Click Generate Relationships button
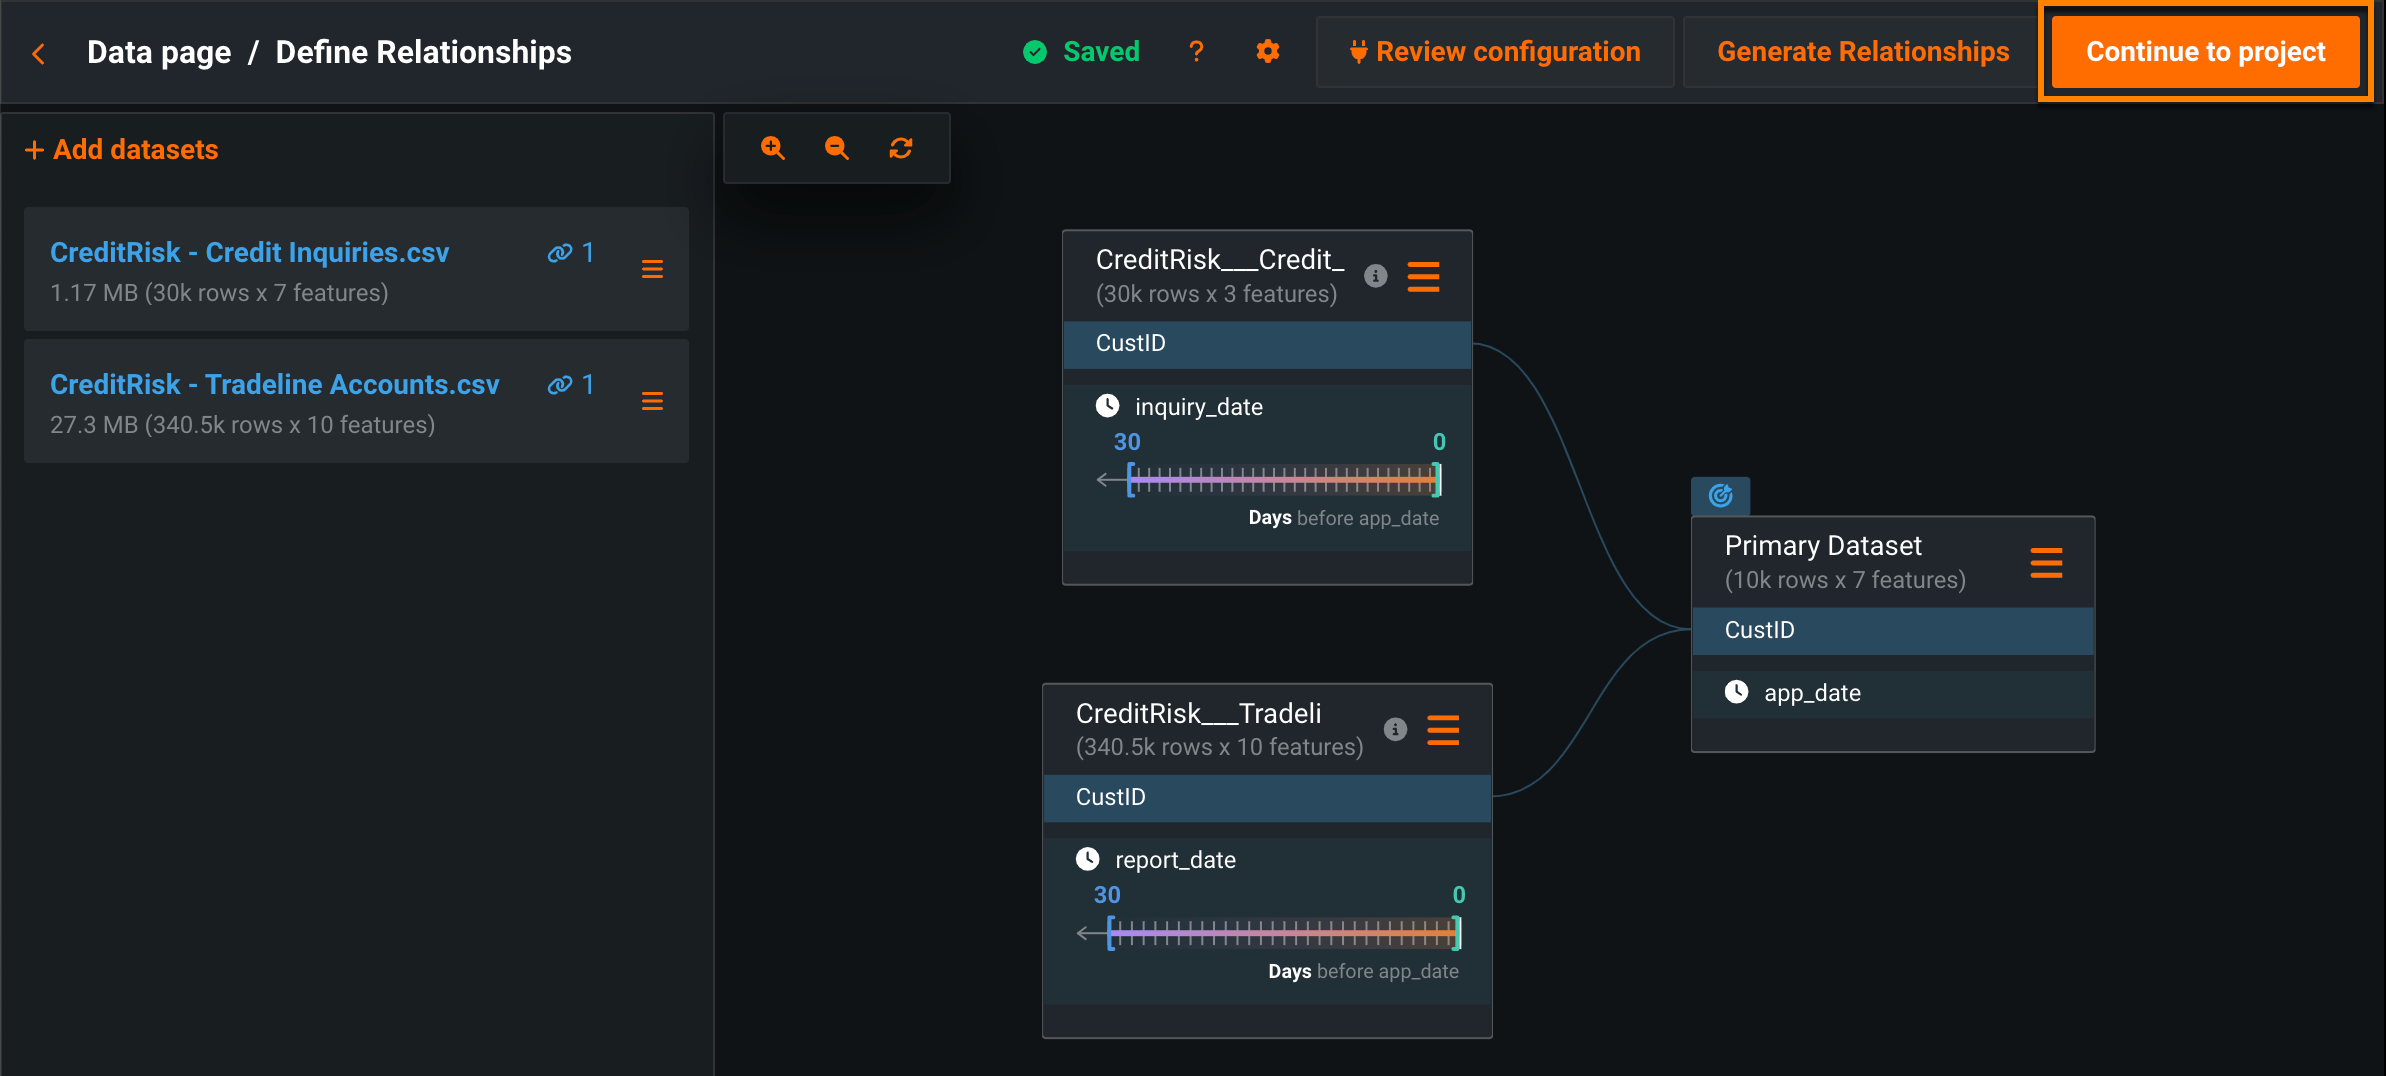 coord(1862,52)
